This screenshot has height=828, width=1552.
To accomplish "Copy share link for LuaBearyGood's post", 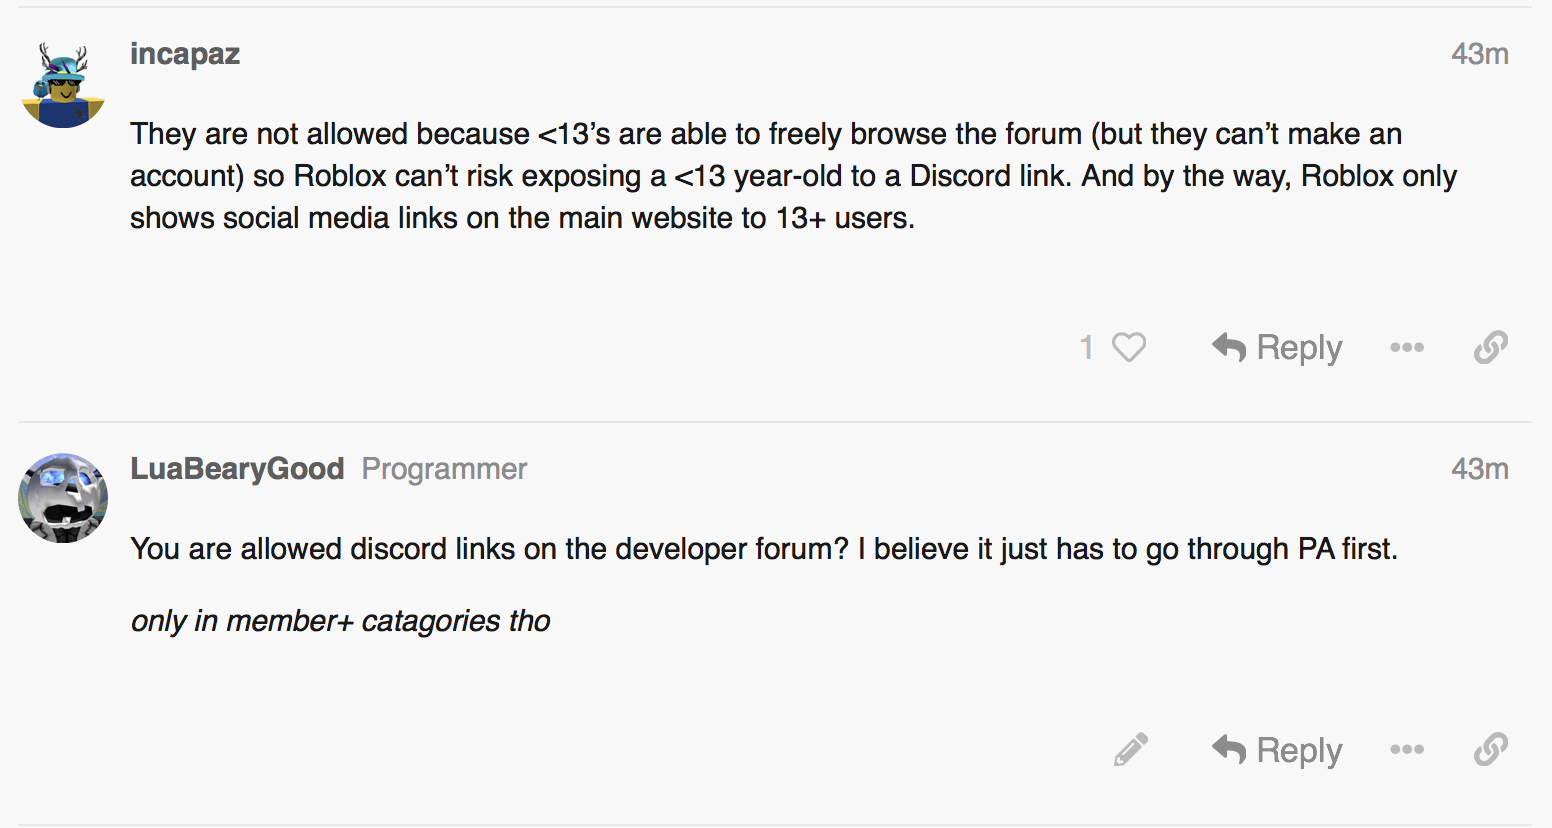I will tap(1490, 749).
